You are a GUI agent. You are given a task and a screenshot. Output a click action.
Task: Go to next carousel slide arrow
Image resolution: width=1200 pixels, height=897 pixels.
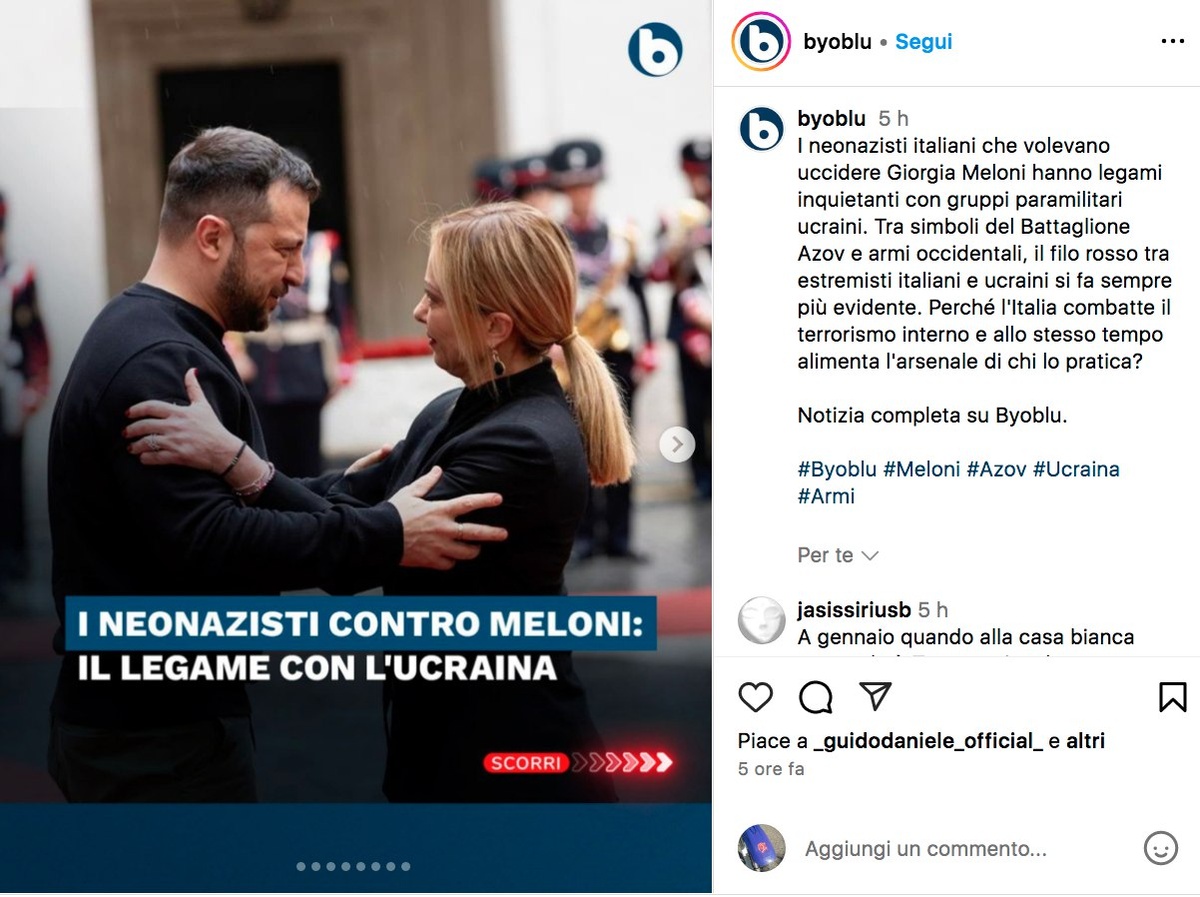coord(677,444)
